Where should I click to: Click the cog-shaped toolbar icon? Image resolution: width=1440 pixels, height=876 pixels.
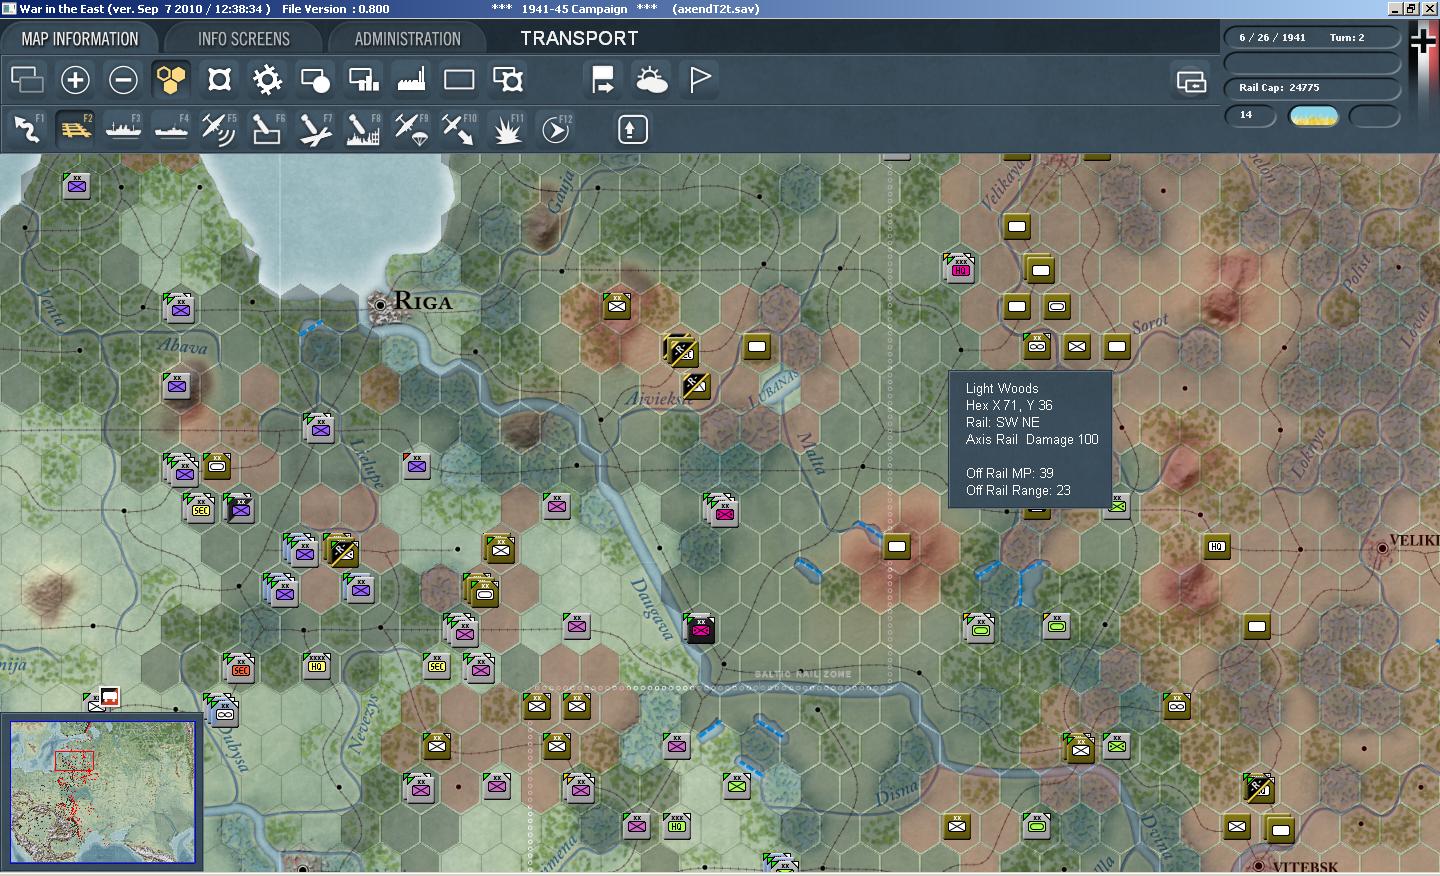point(267,79)
